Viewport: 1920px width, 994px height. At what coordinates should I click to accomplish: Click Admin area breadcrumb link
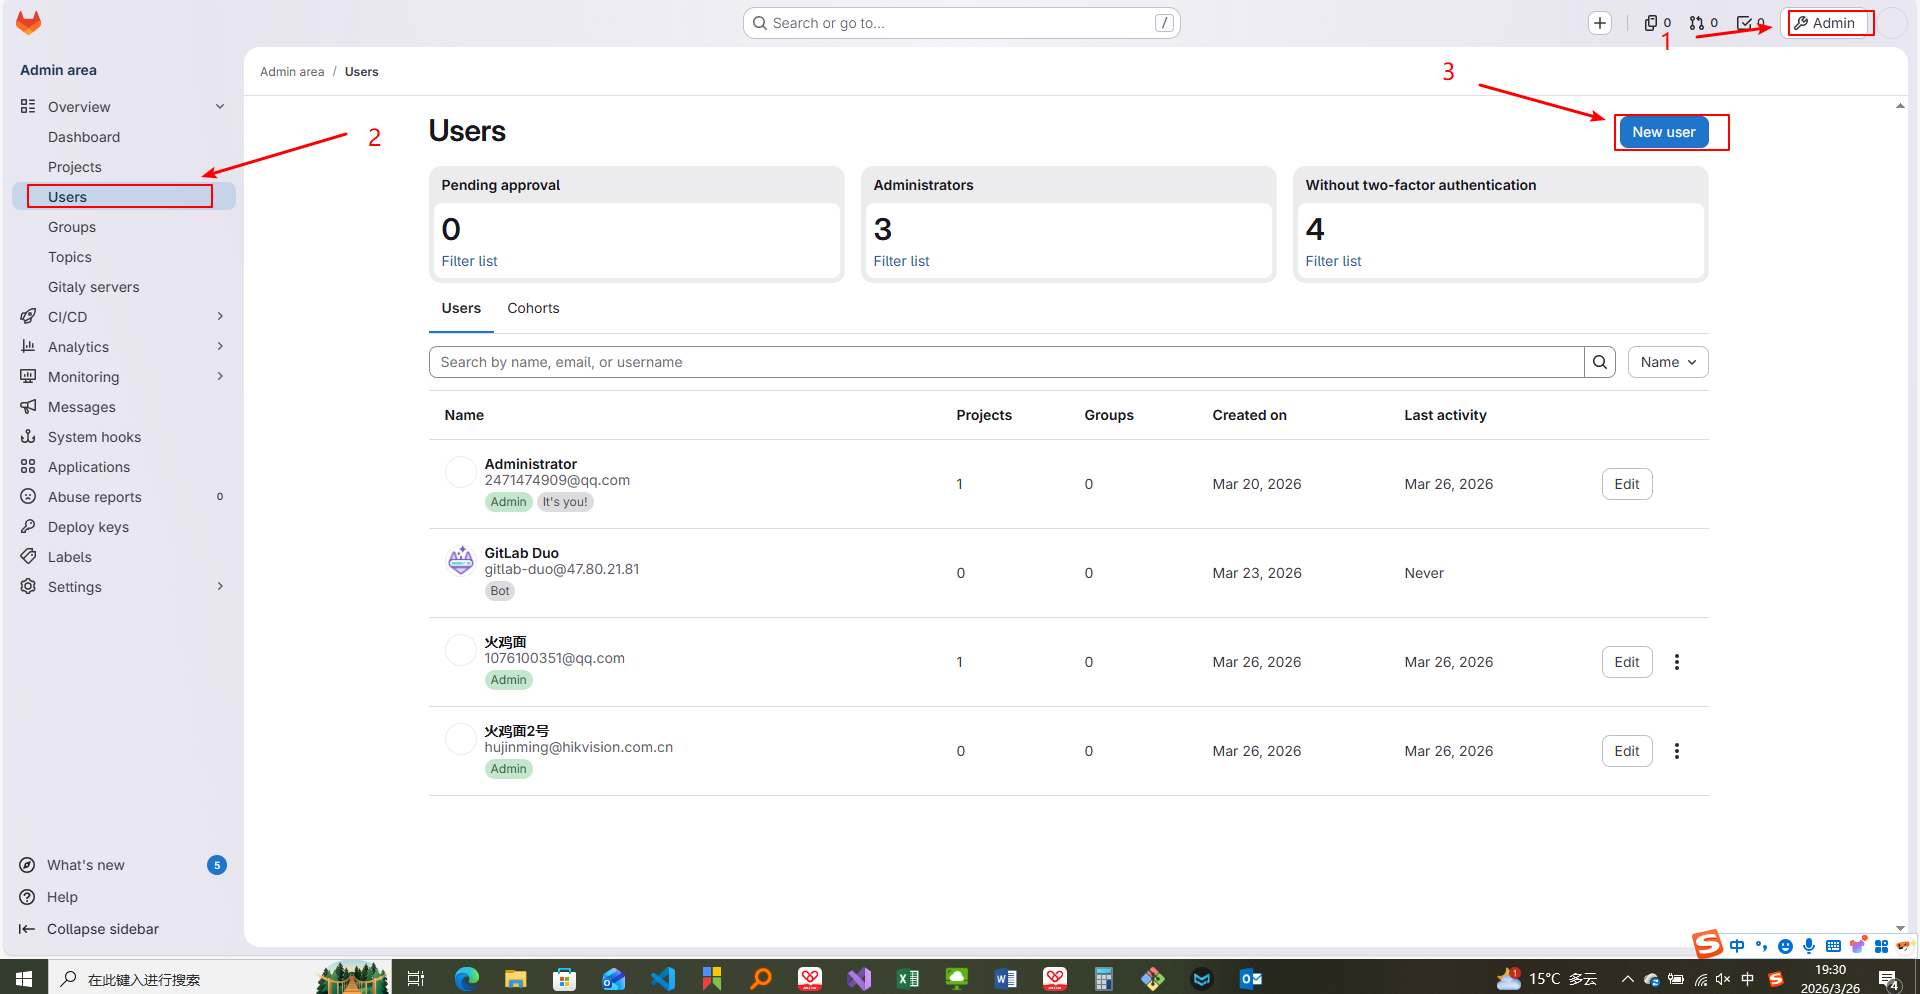292,72
